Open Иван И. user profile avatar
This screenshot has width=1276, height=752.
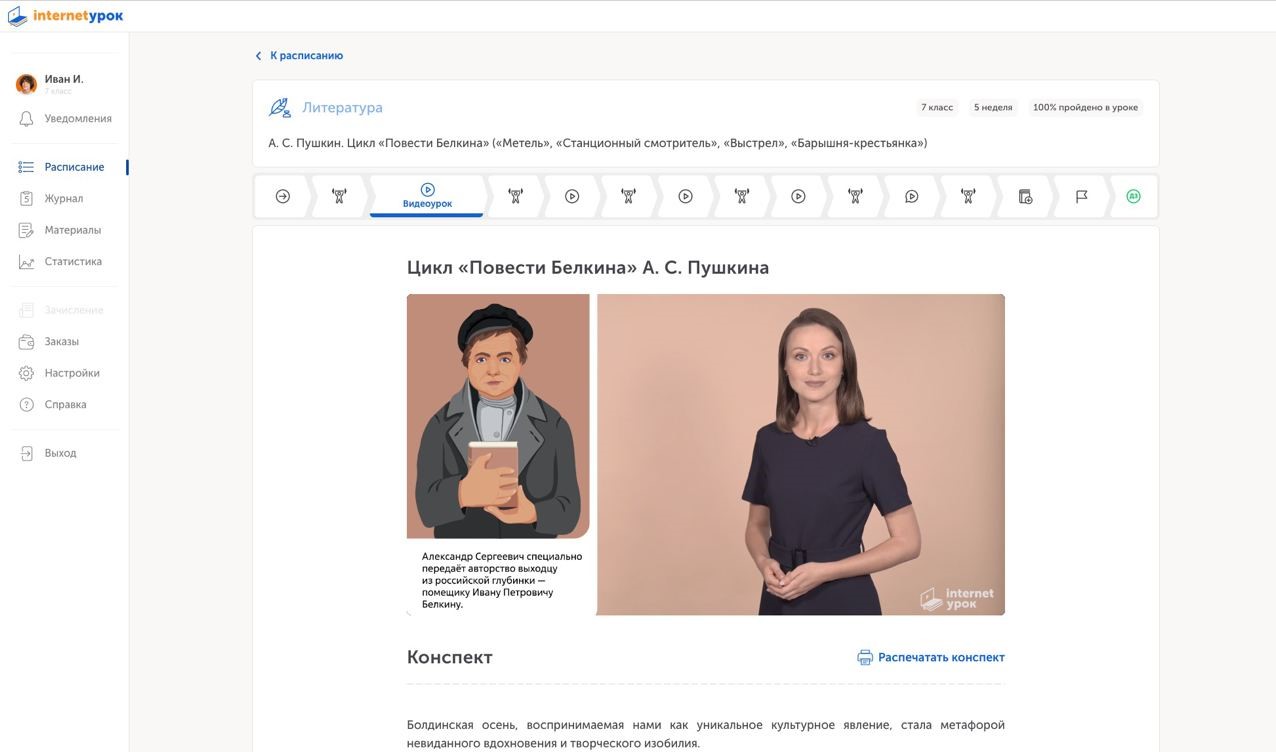[x=27, y=84]
